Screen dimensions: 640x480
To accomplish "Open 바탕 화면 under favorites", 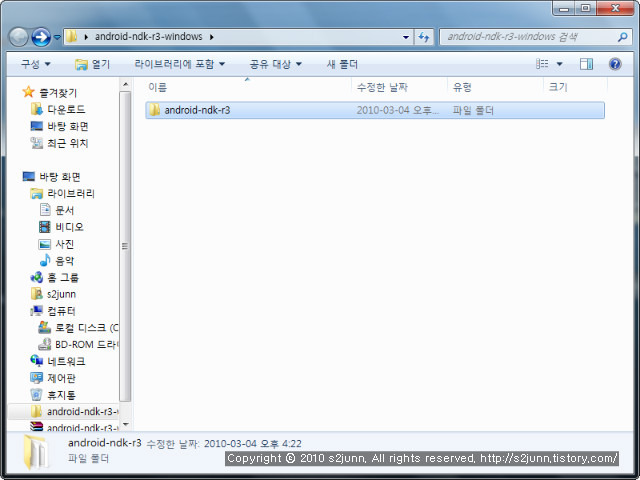I will point(68,126).
